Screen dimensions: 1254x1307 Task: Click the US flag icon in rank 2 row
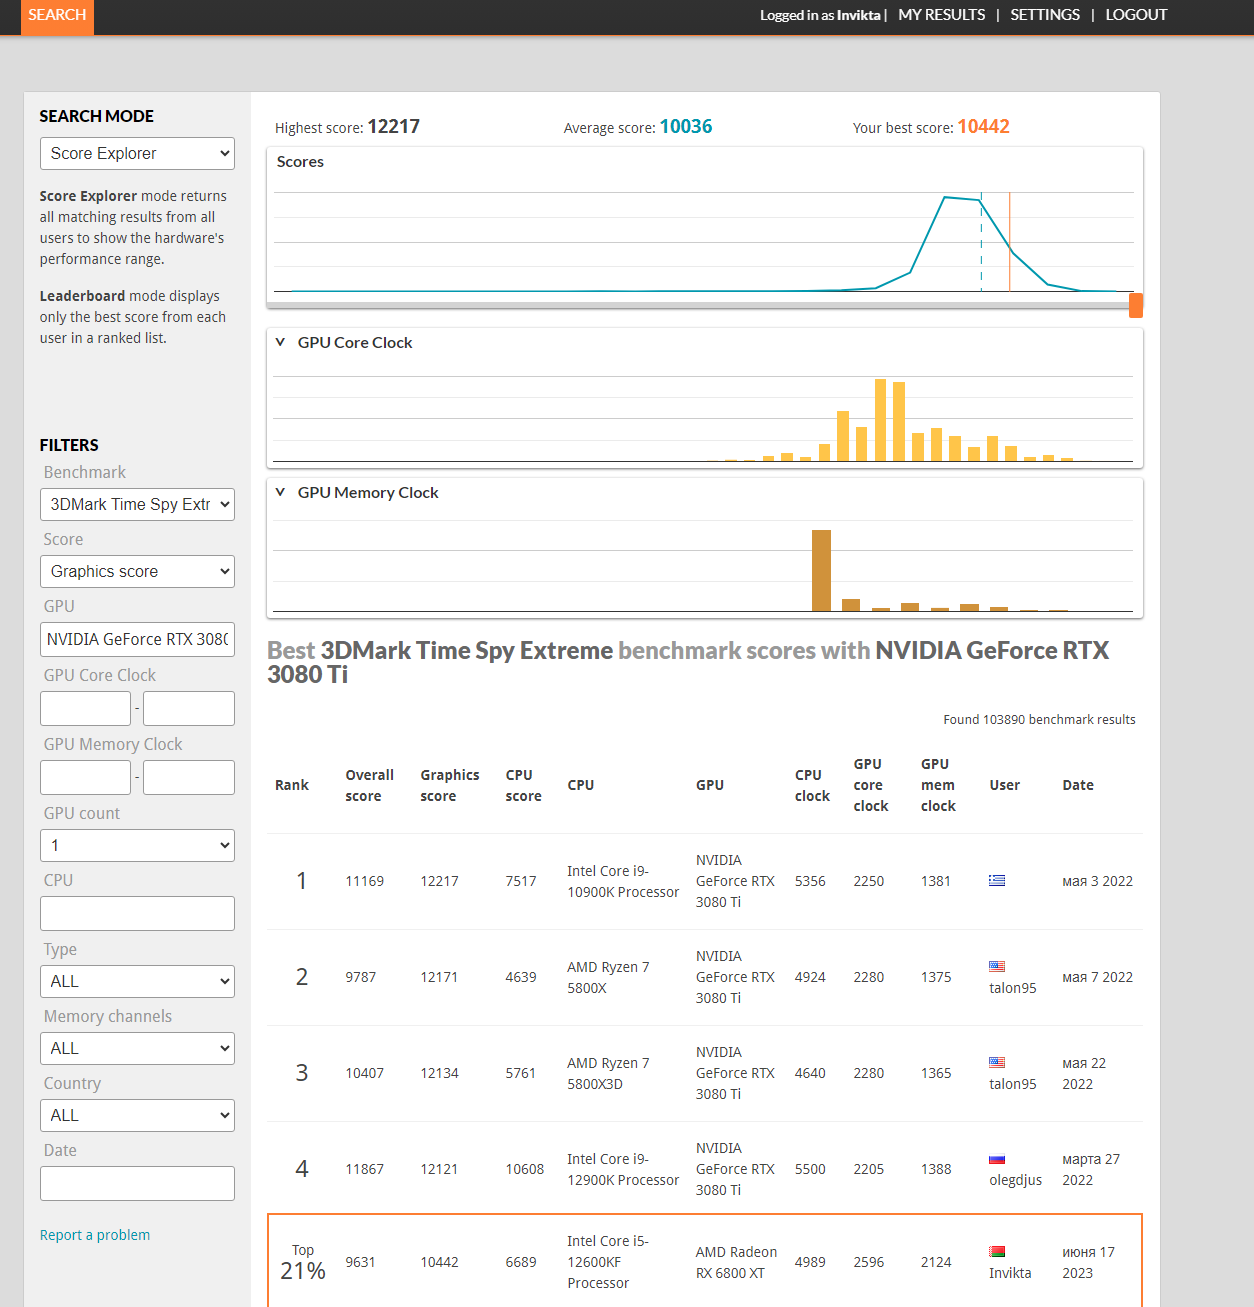coord(997,966)
